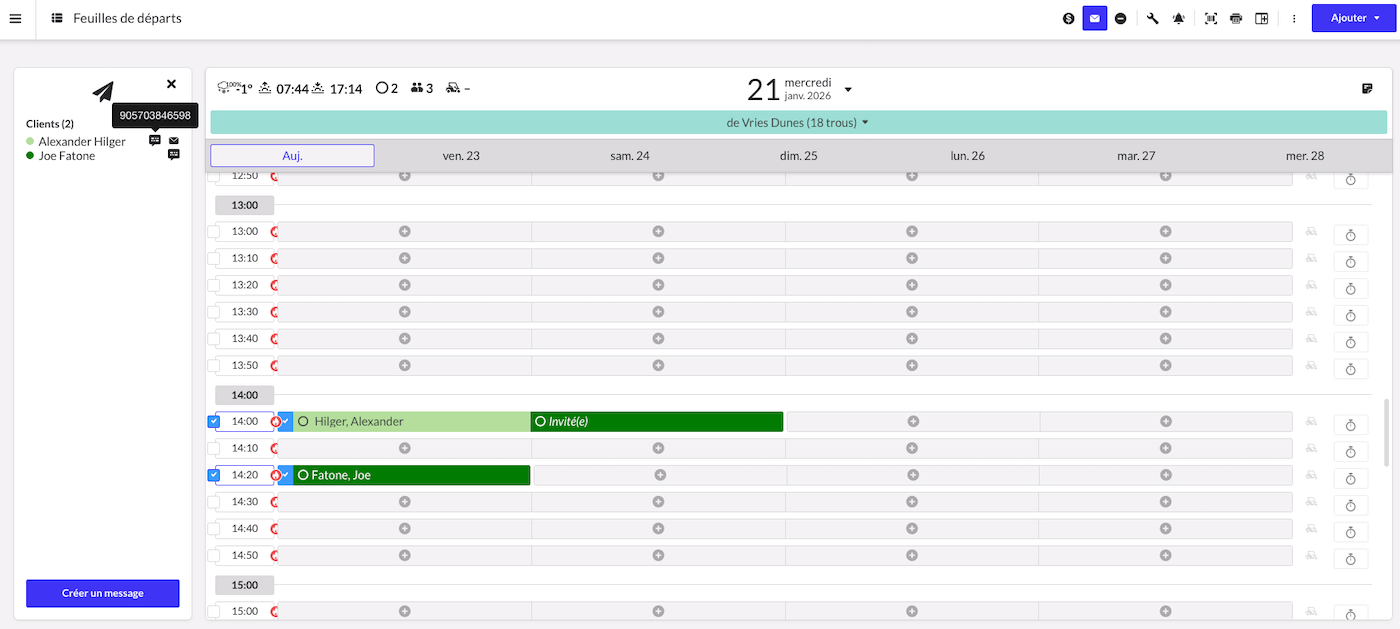The width and height of the screenshot is (1400, 629).
Task: Check the 13:10 tee time checkbox
Action: point(213,258)
